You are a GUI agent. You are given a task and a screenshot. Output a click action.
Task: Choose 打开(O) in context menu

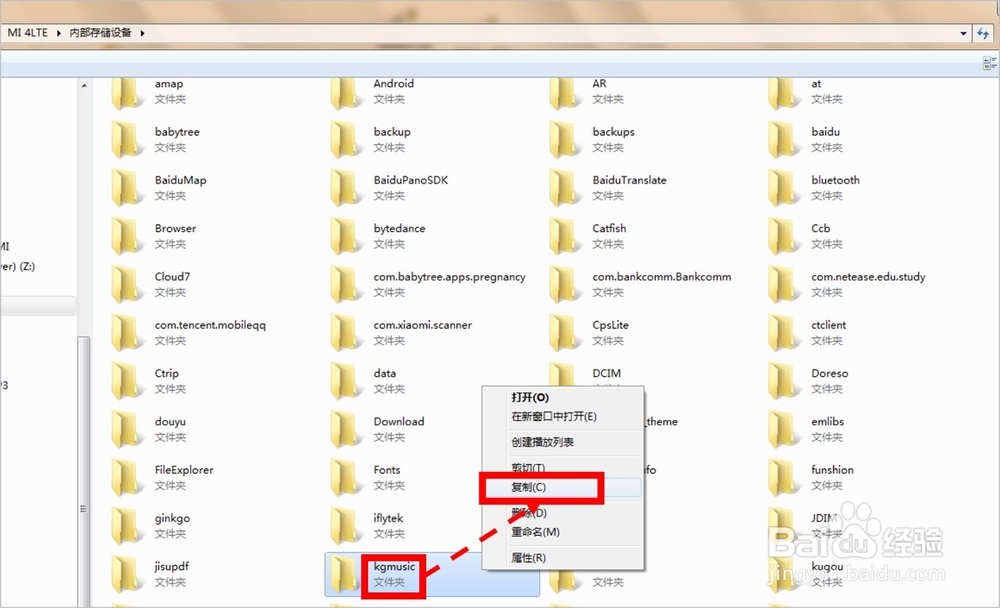pos(562,397)
